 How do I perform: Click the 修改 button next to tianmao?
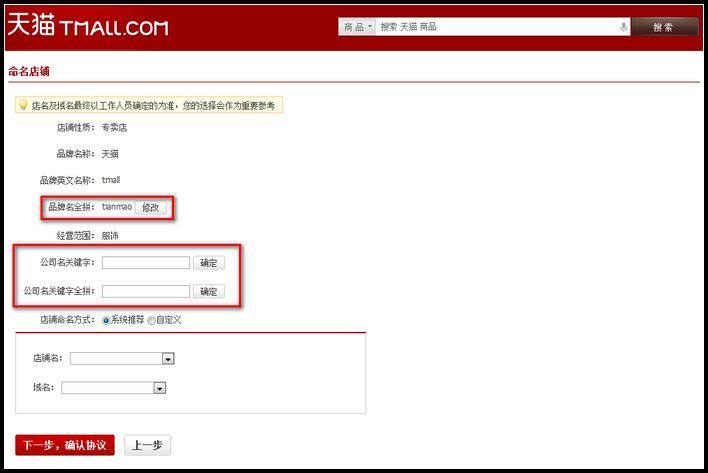tap(150, 207)
